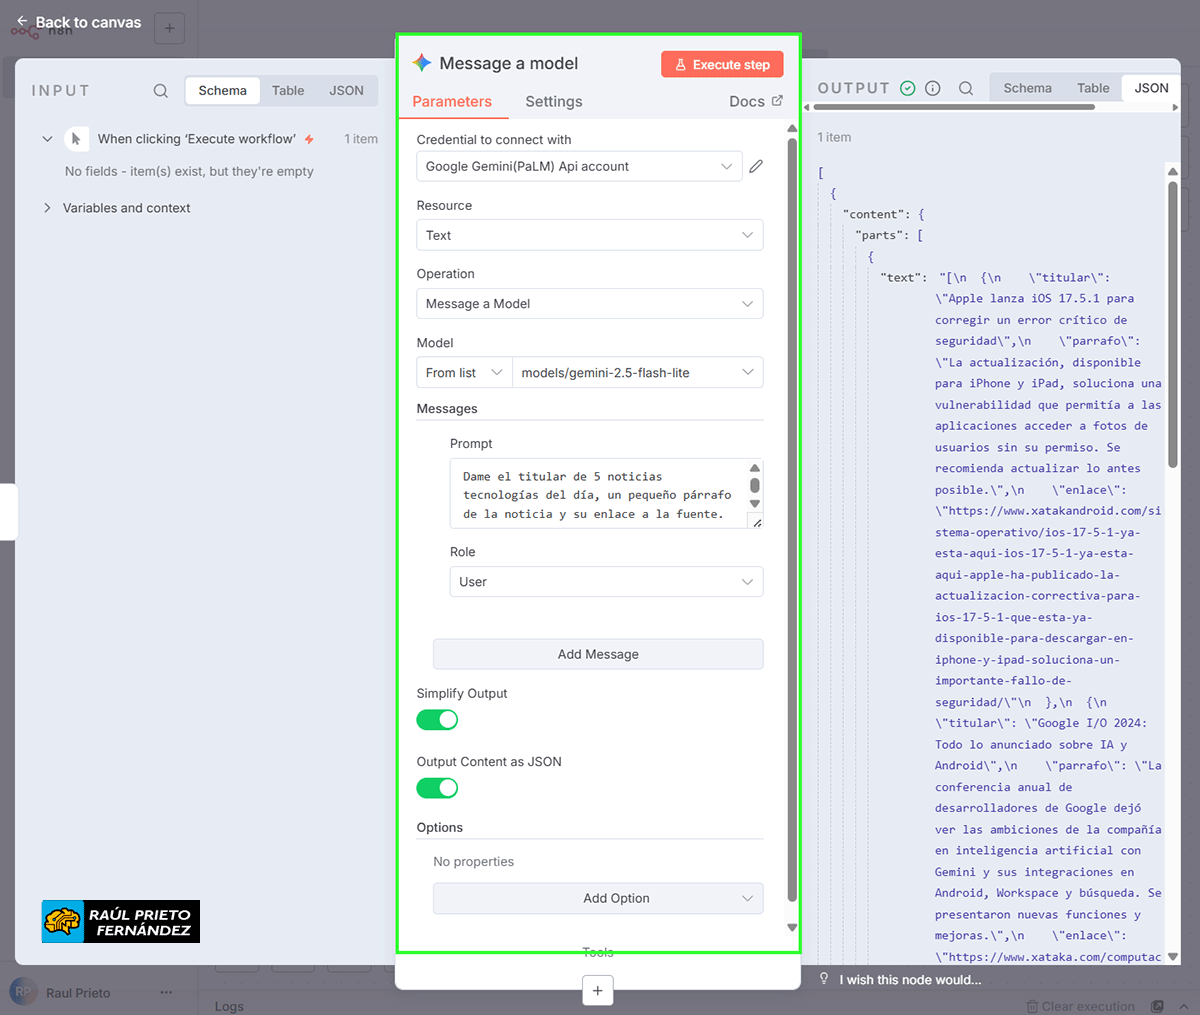Click the info icon next to OUTPUT
This screenshot has width=1200, height=1015.
click(933, 88)
